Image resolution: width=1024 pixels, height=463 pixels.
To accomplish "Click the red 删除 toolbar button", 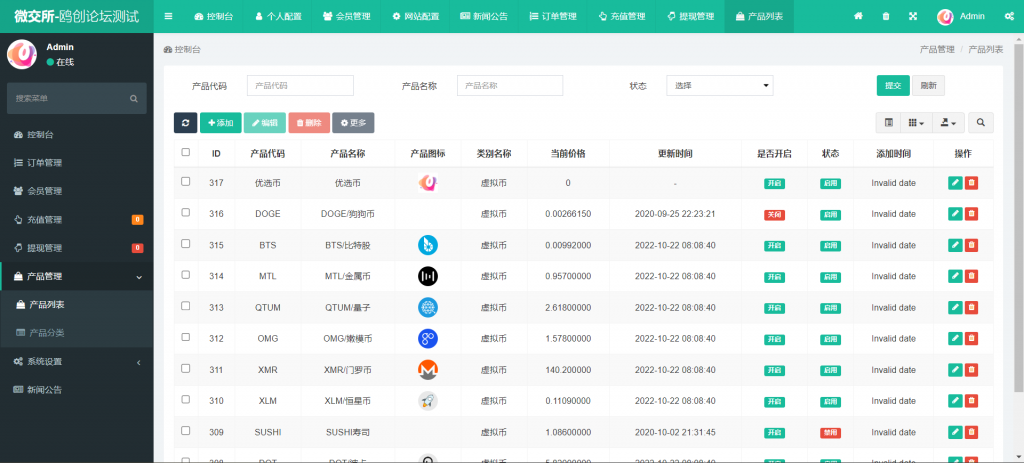I will pyautogui.click(x=309, y=123).
